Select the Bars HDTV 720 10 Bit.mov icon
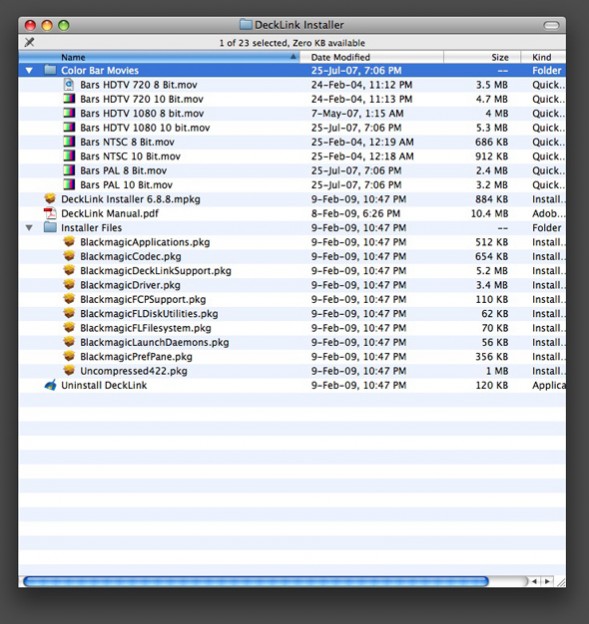589x624 pixels. (x=69, y=99)
